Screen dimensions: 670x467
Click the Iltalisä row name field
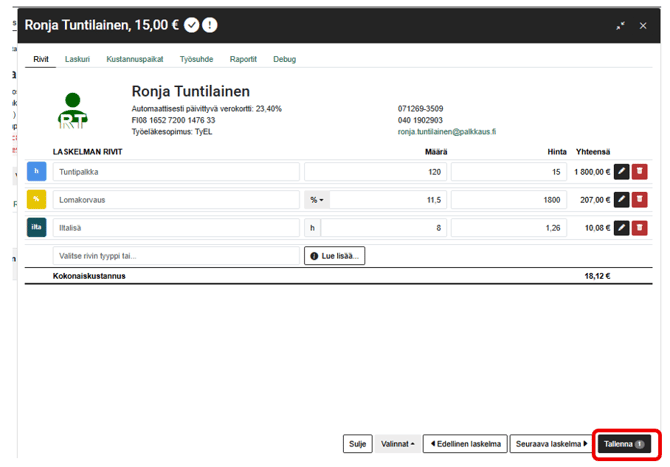176,228
